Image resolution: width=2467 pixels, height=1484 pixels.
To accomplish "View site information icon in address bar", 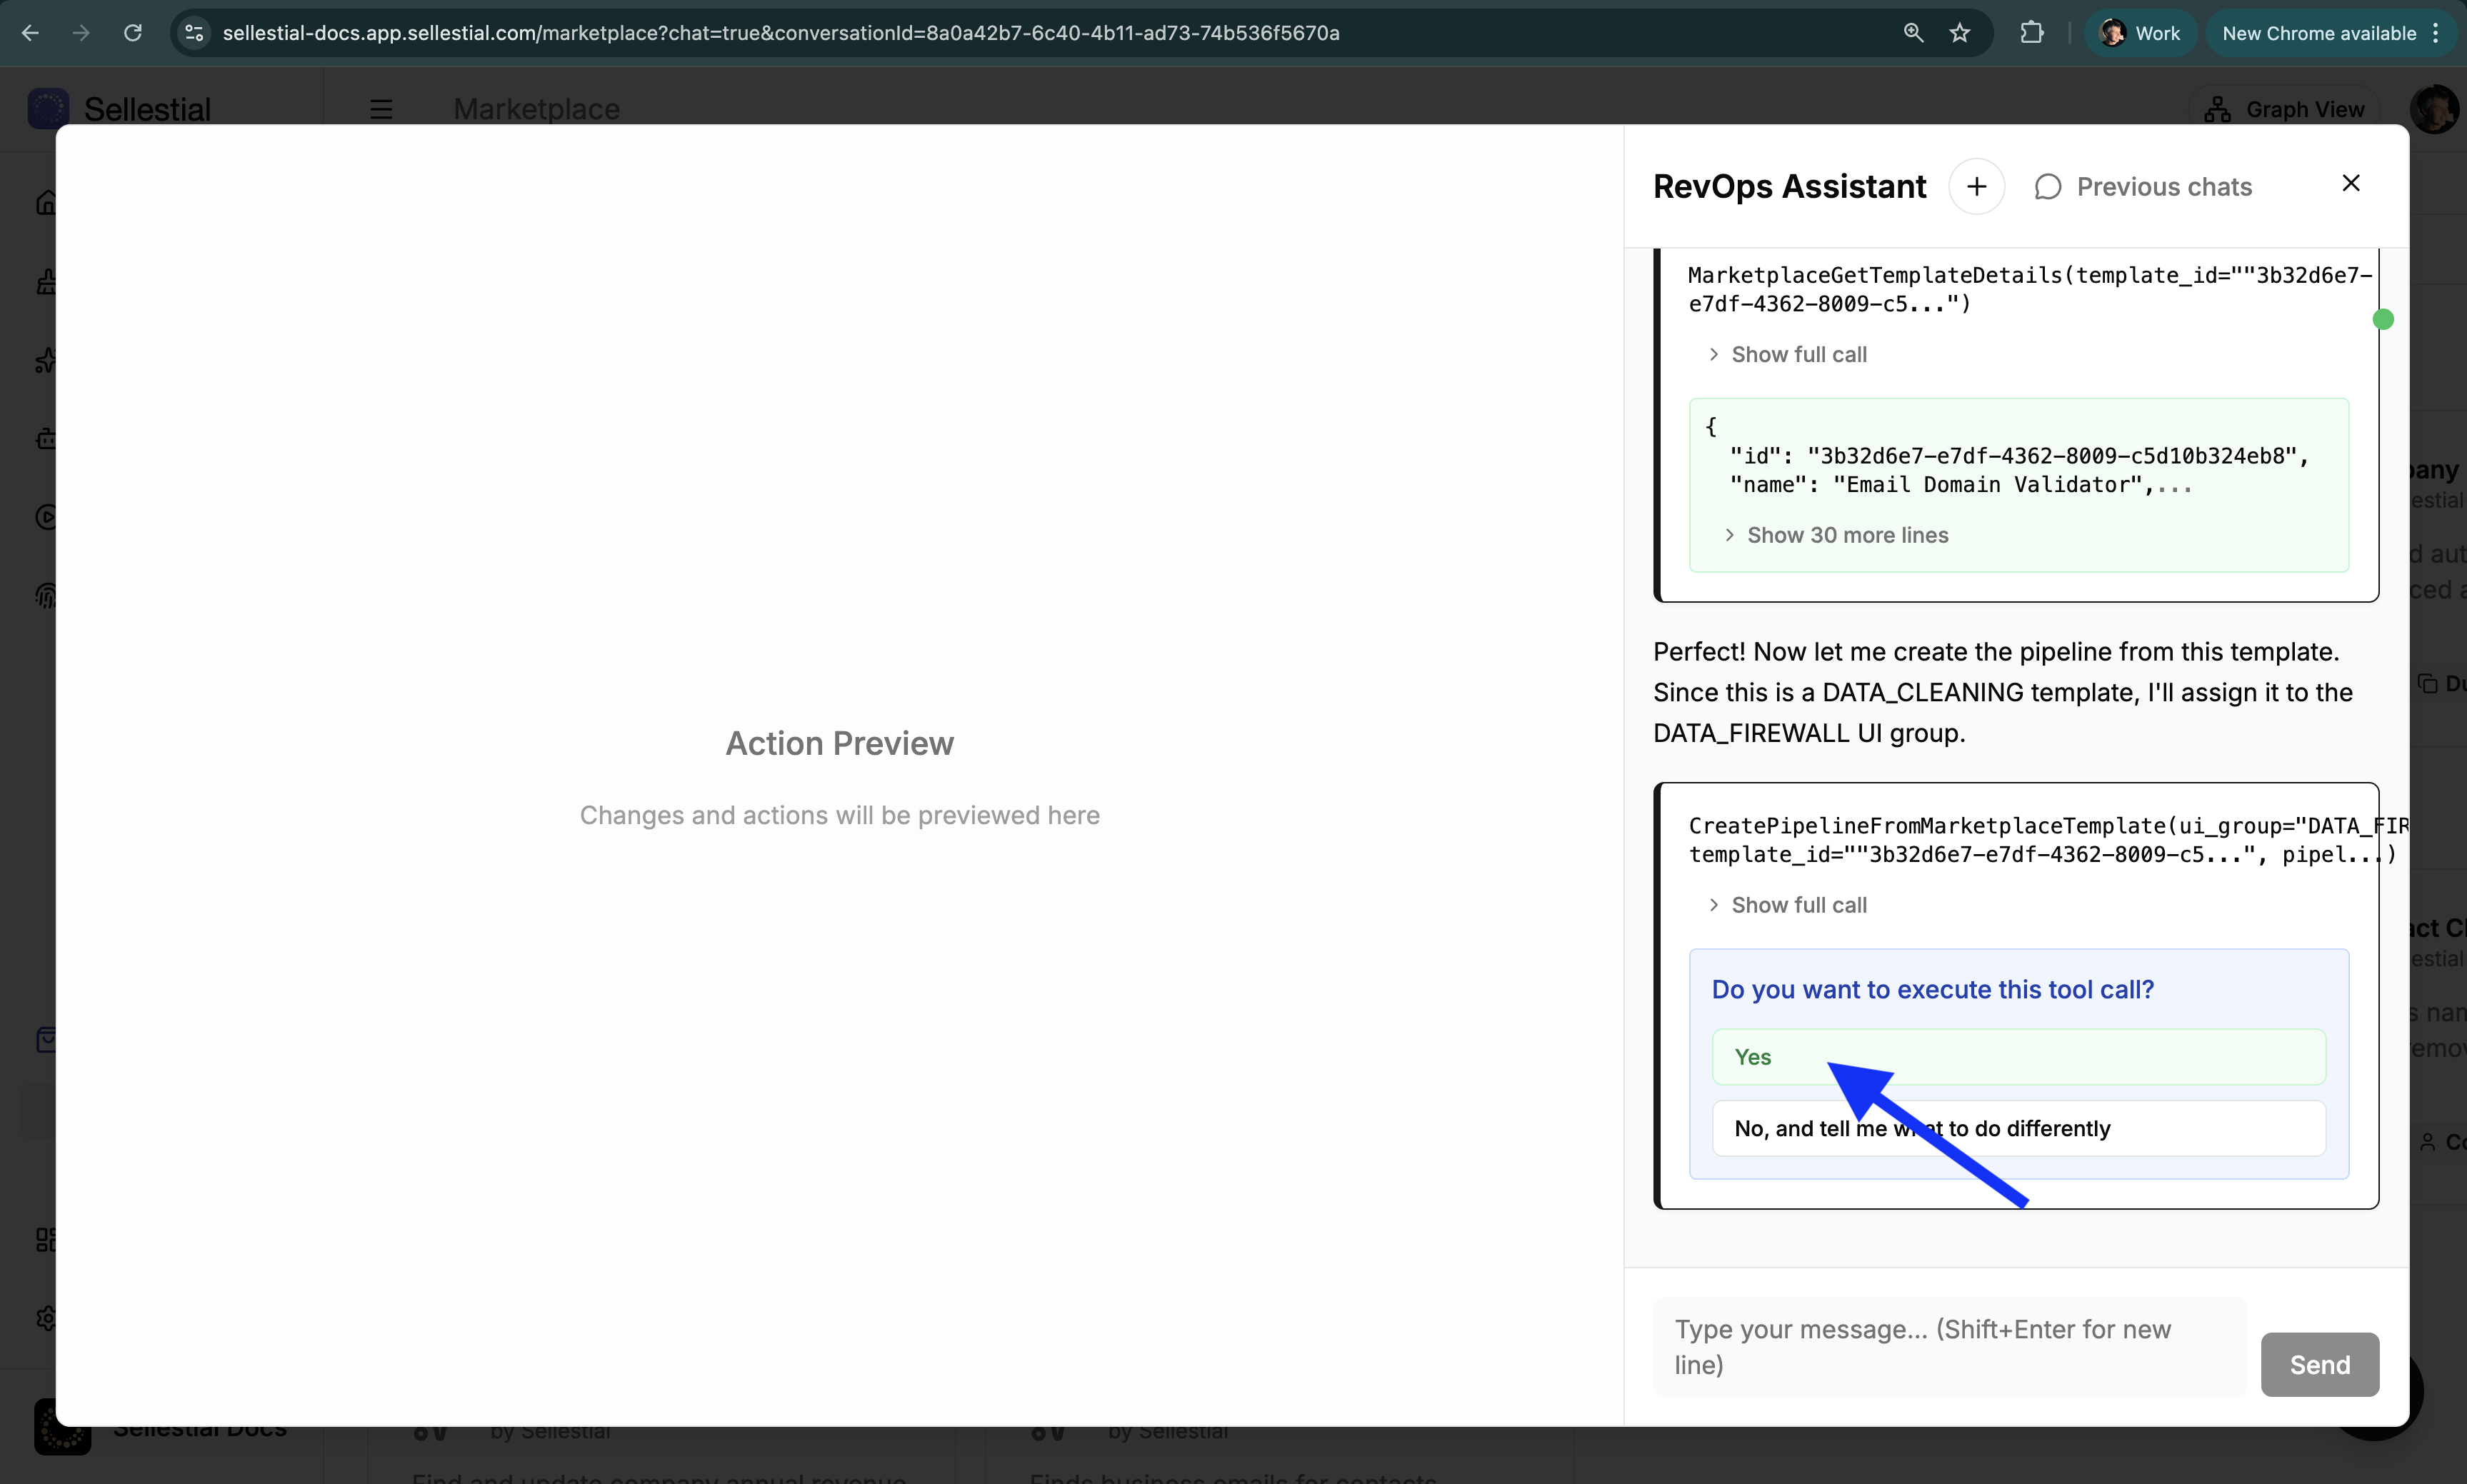I will [194, 33].
